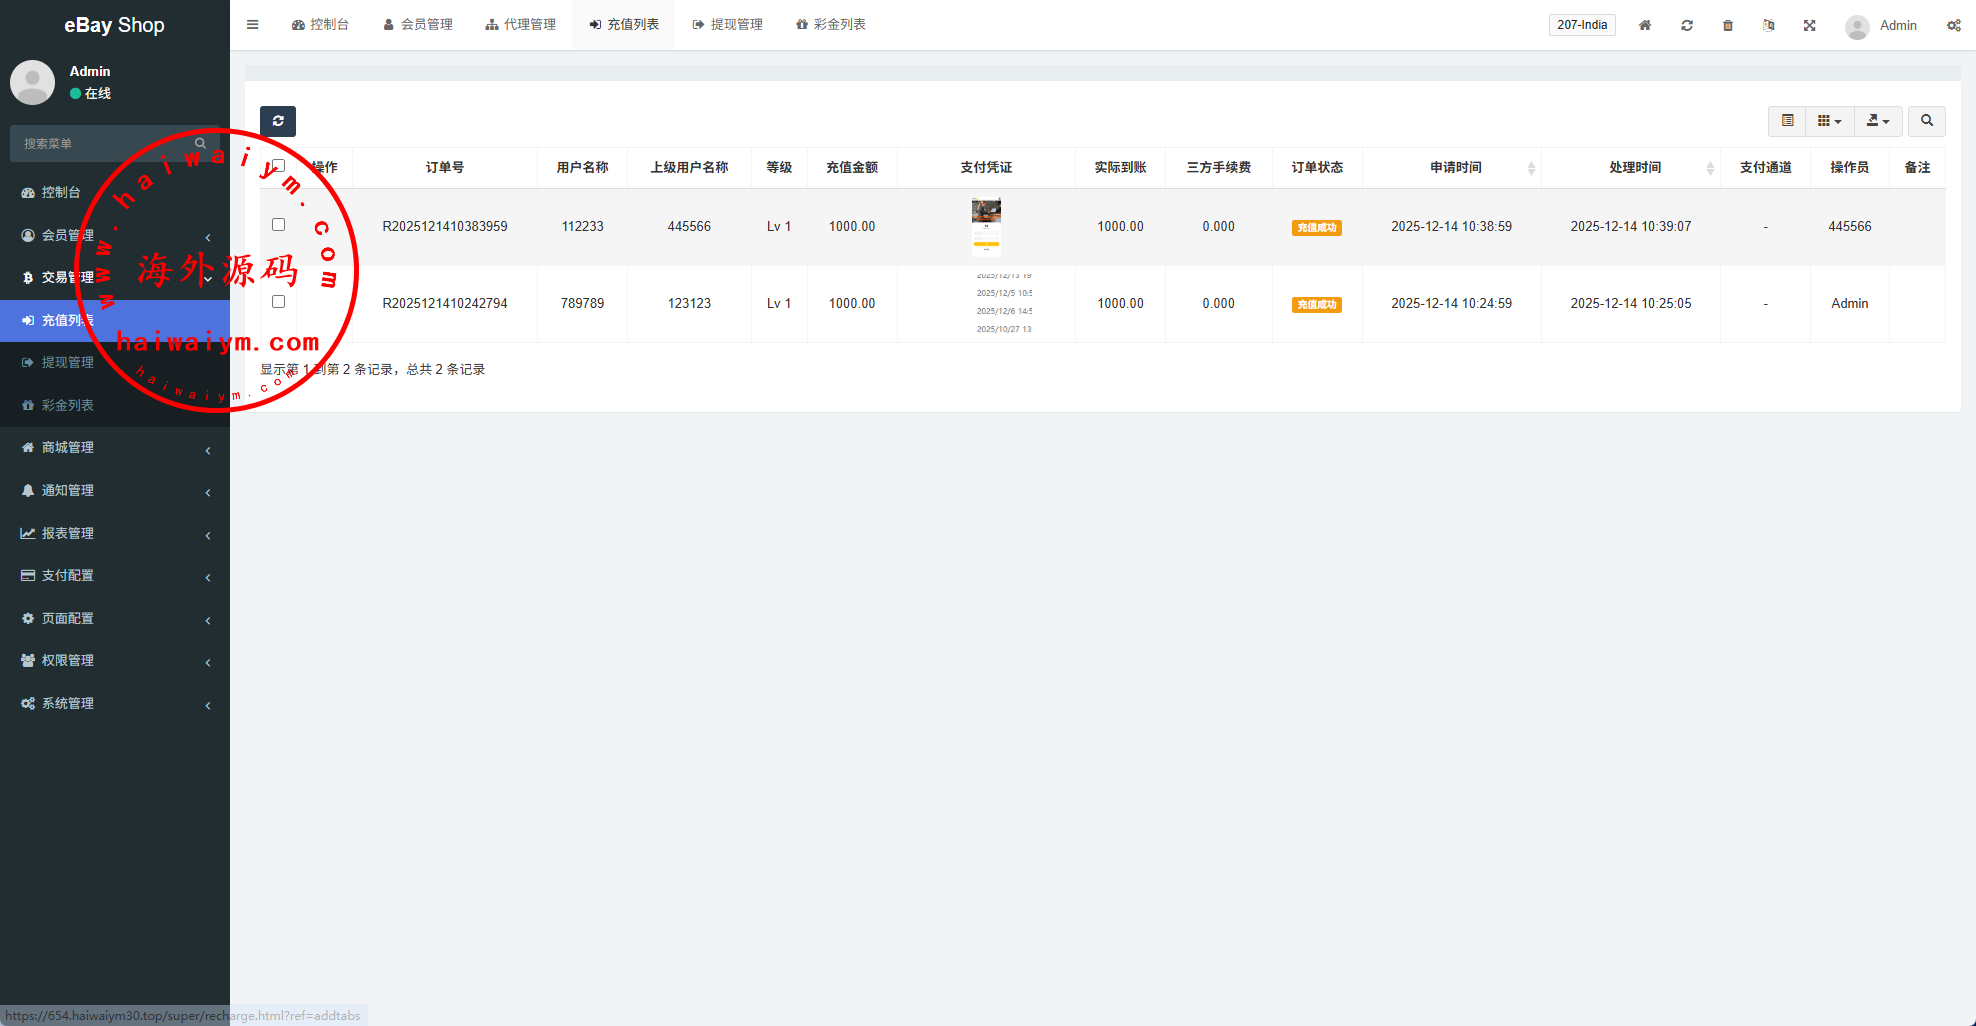Open settings gears icon at top right

1954,25
